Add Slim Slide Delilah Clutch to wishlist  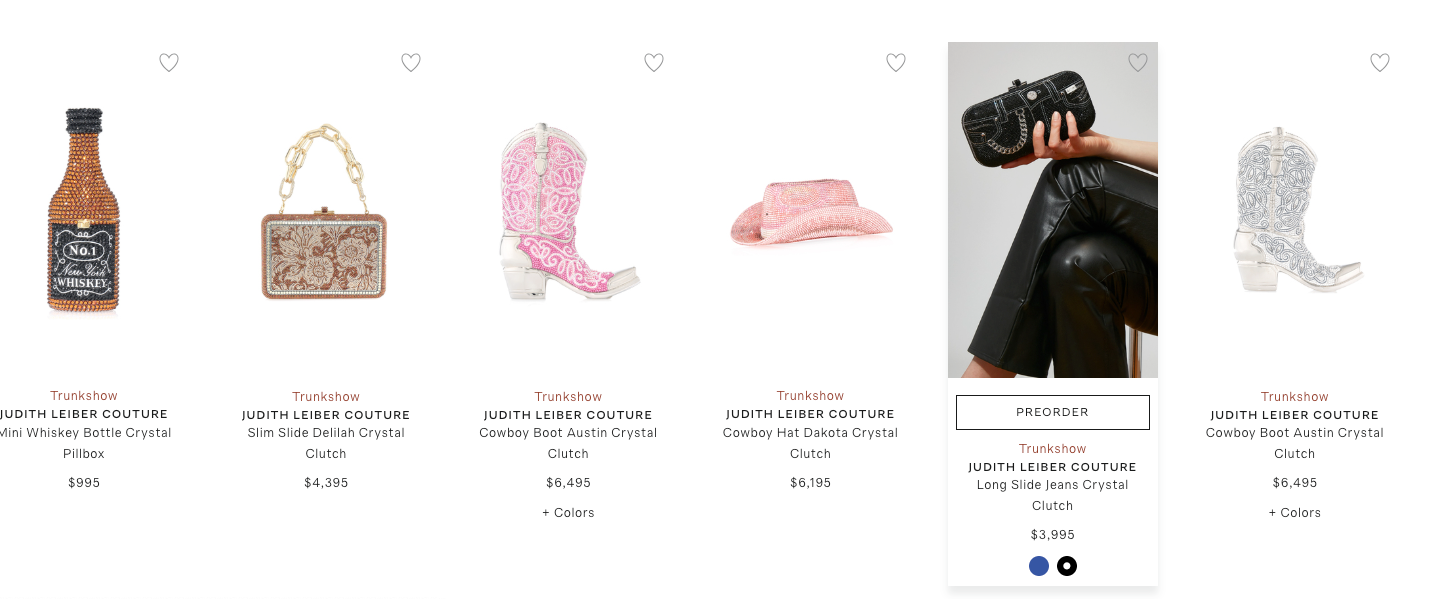(411, 63)
